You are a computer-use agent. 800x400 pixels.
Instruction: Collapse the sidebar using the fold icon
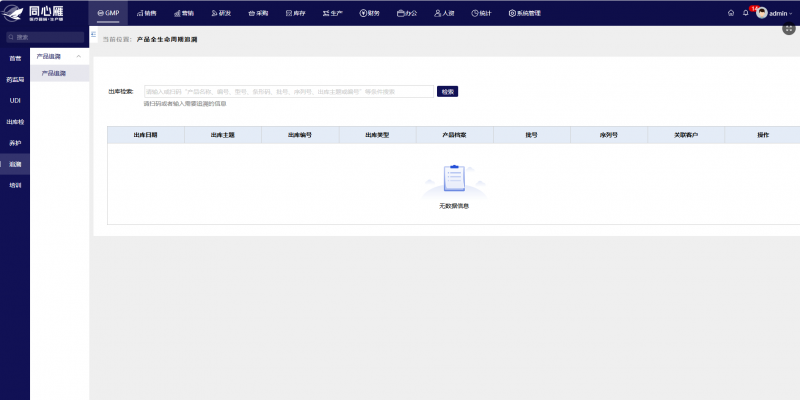tap(93, 34)
